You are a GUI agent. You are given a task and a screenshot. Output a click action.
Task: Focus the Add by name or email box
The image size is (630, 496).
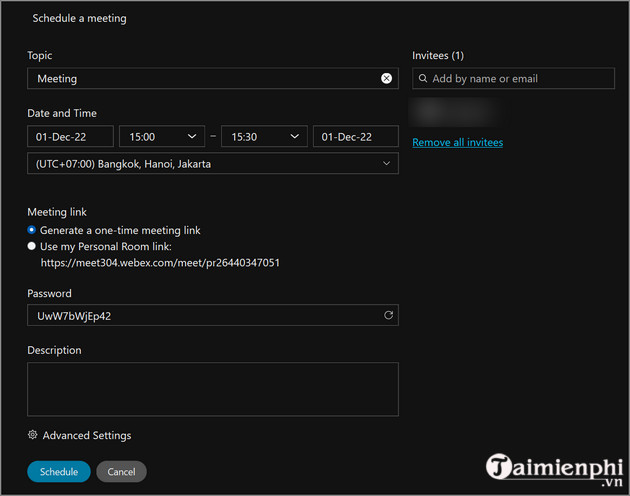click(518, 79)
